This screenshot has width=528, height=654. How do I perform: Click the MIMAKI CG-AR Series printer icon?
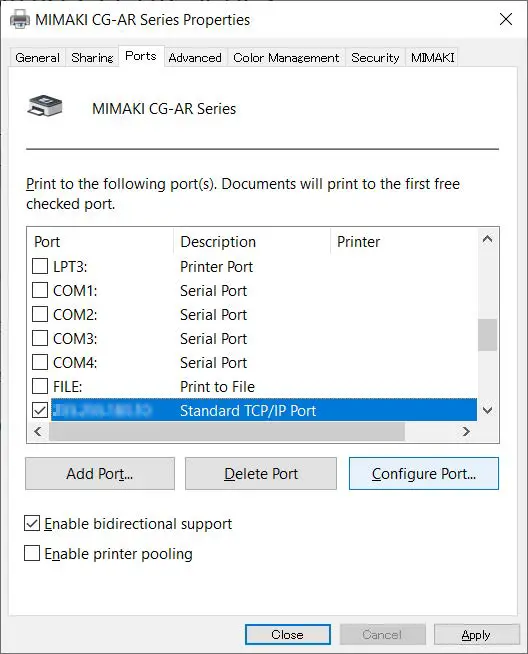tap(45, 106)
